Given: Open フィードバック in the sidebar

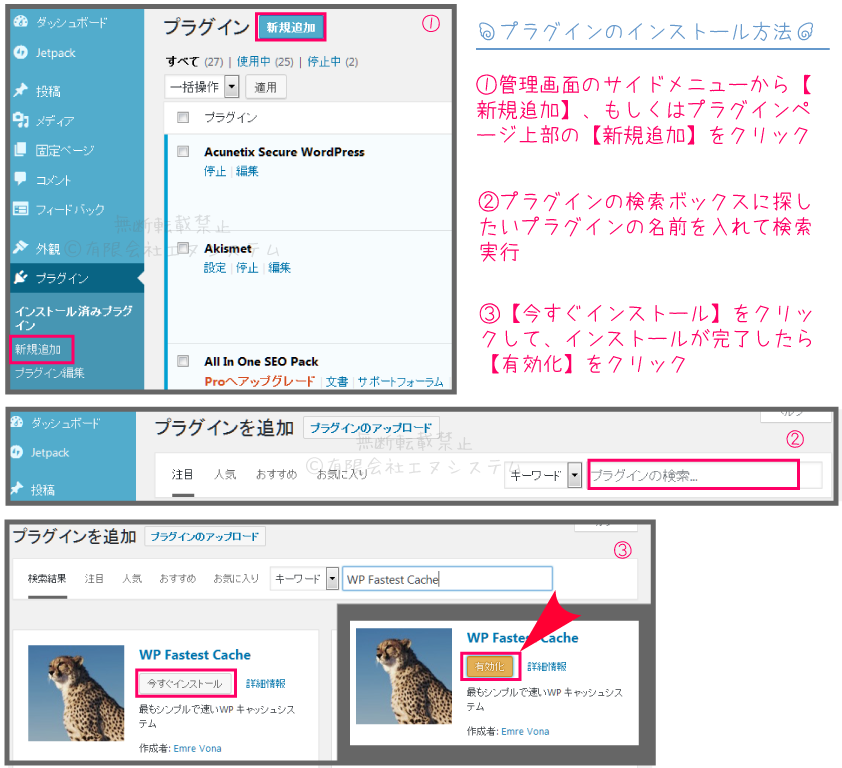Looking at the screenshot, I should click(x=70, y=209).
